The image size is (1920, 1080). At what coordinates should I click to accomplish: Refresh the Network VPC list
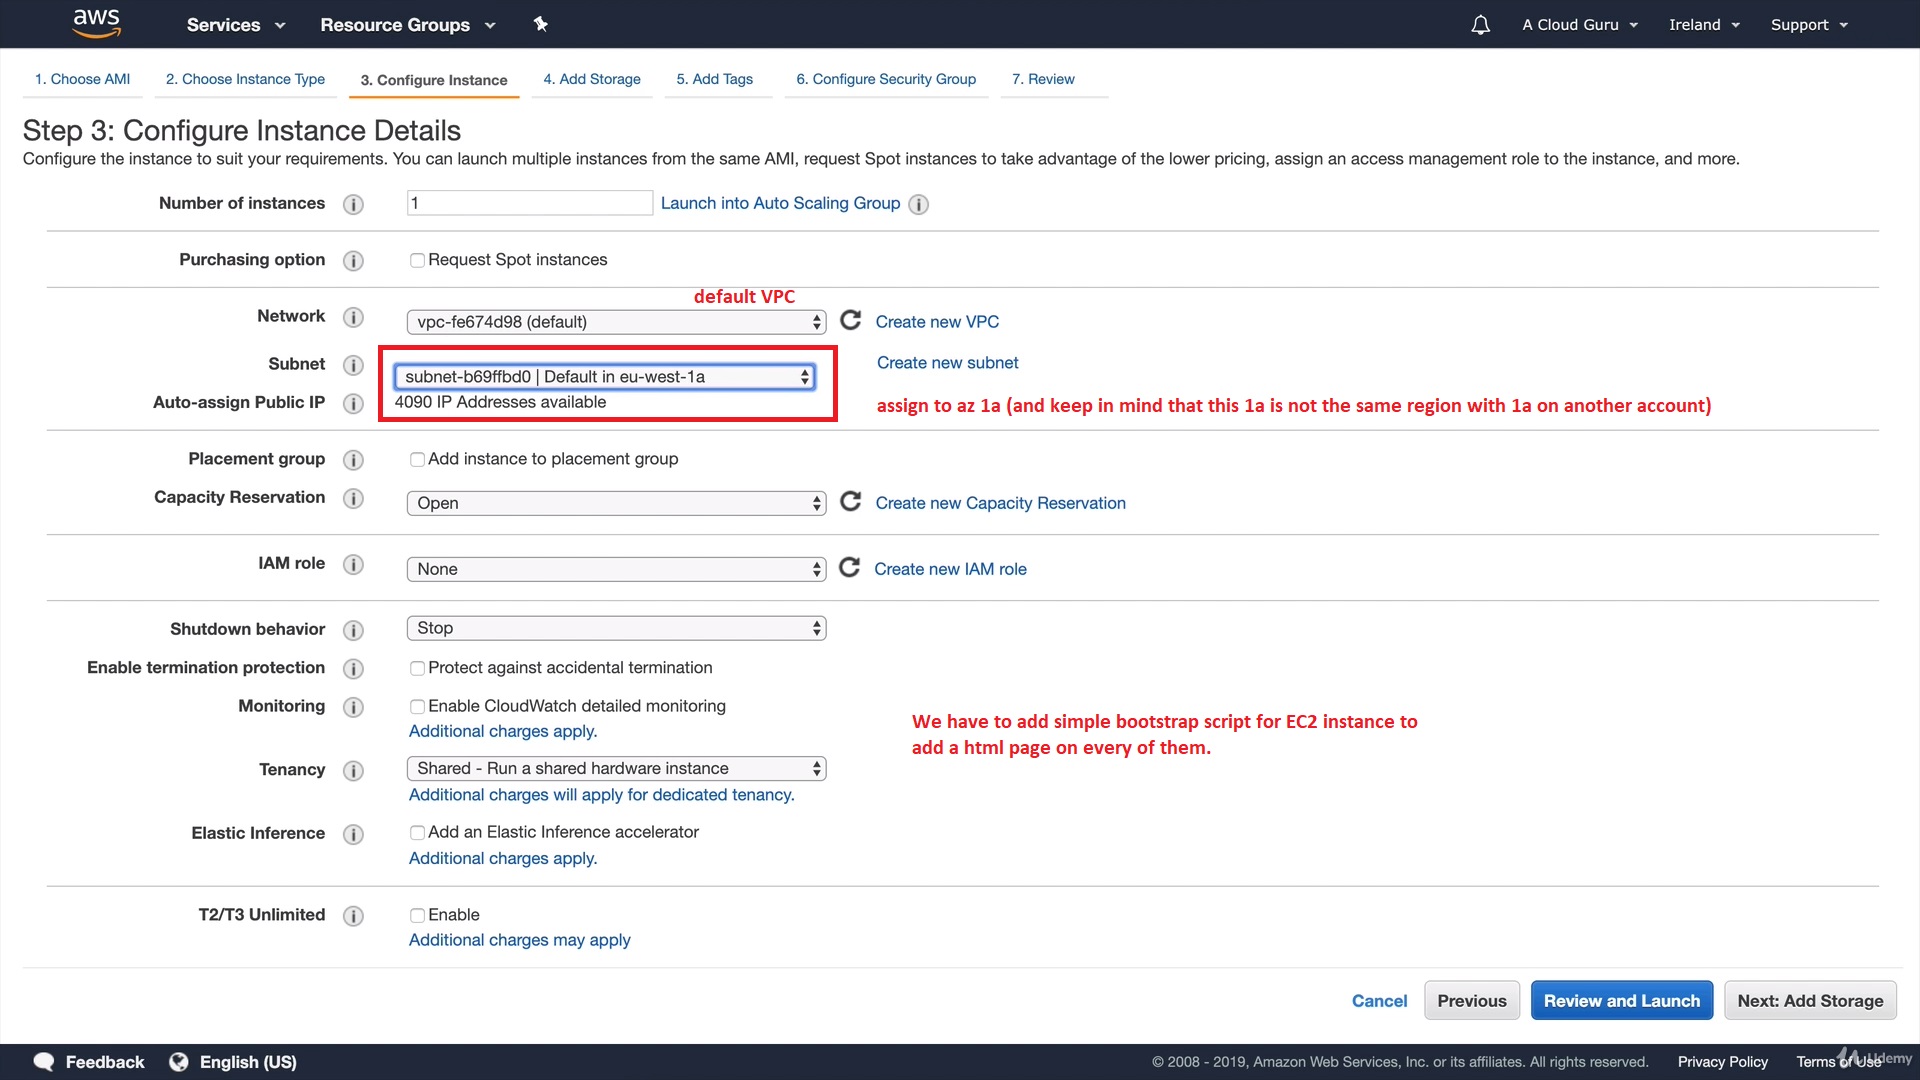coord(850,320)
